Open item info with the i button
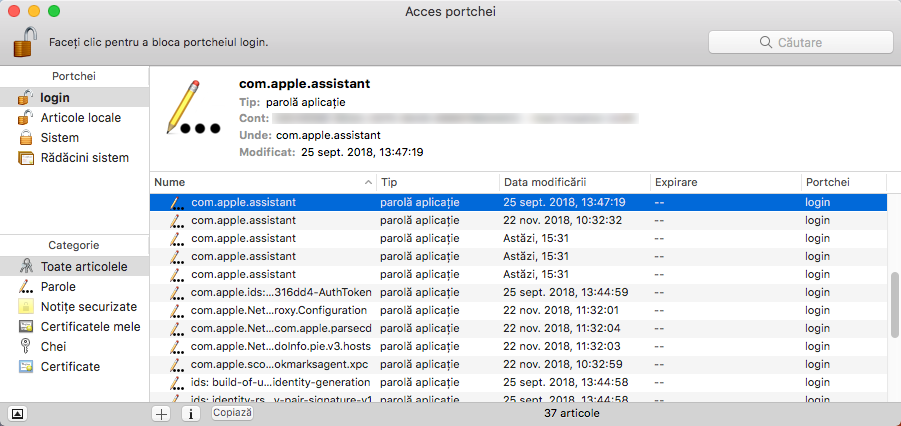Viewport: 901px width, 426px height. click(189, 413)
